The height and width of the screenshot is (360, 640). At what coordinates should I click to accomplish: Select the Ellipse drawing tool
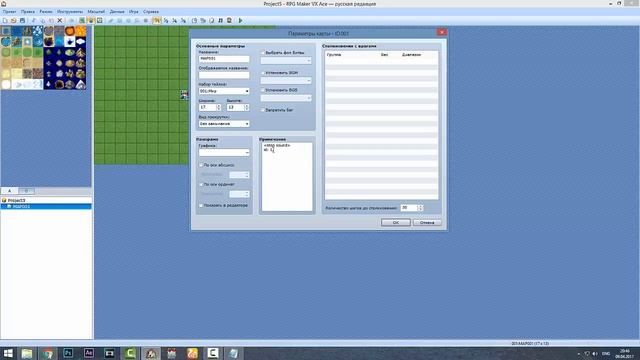pos(128,20)
